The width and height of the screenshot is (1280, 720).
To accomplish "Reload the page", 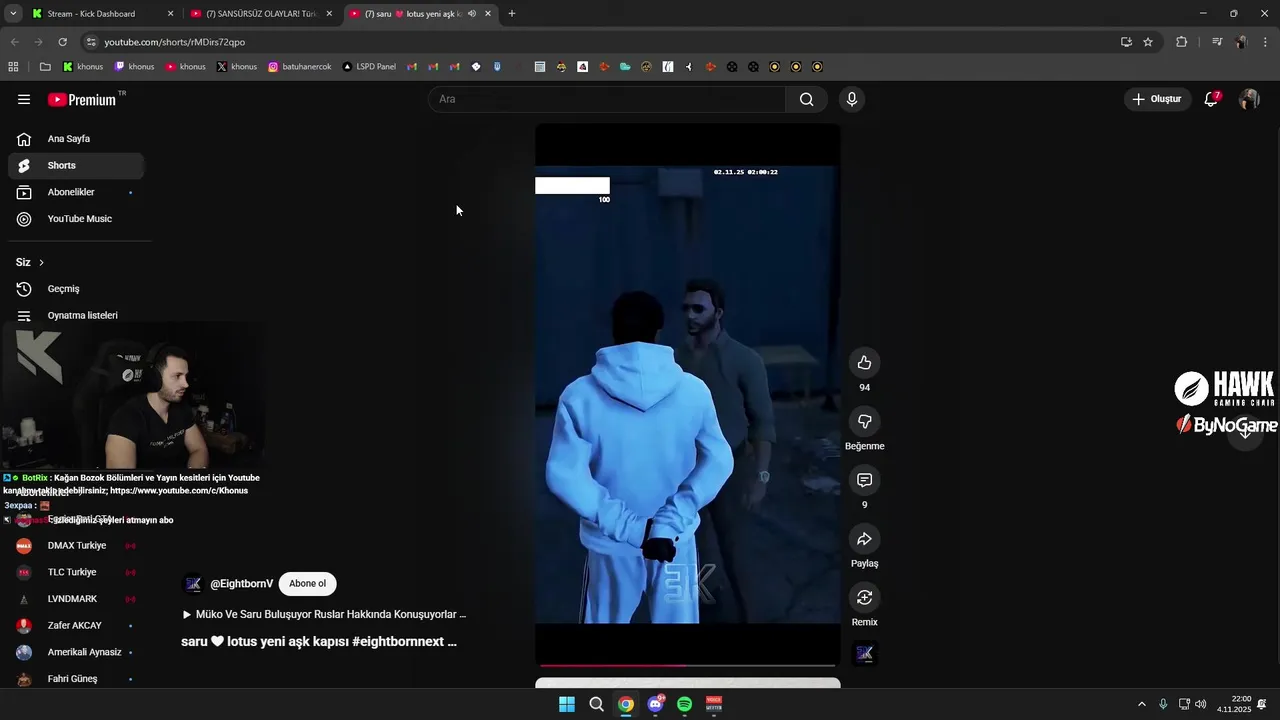I will (x=62, y=42).
